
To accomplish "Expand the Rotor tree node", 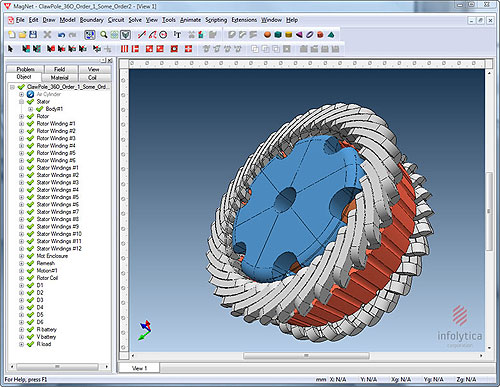I will pos(21,116).
